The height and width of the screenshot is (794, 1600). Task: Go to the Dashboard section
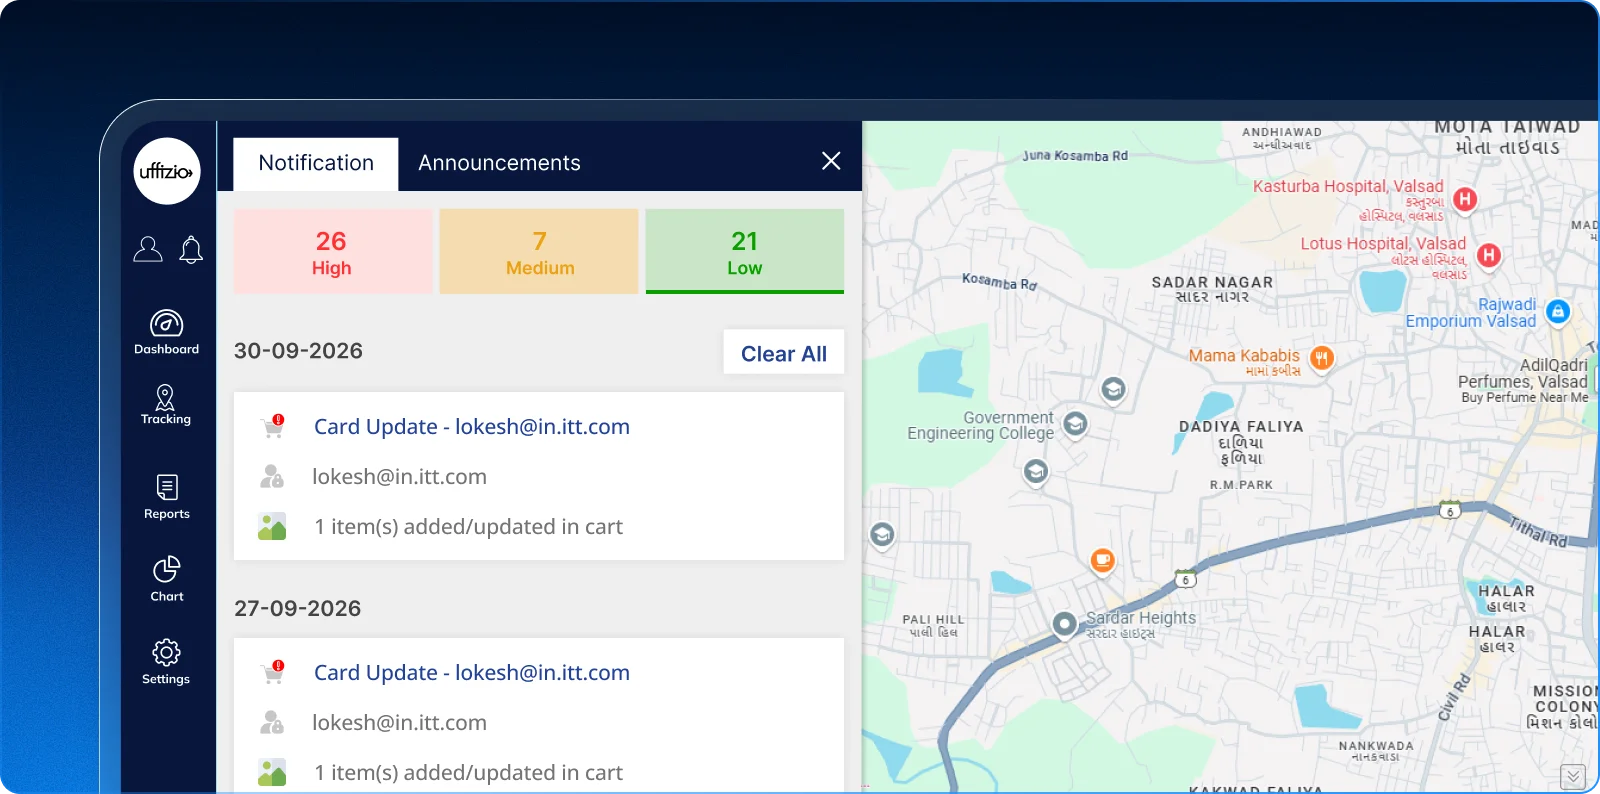(167, 333)
